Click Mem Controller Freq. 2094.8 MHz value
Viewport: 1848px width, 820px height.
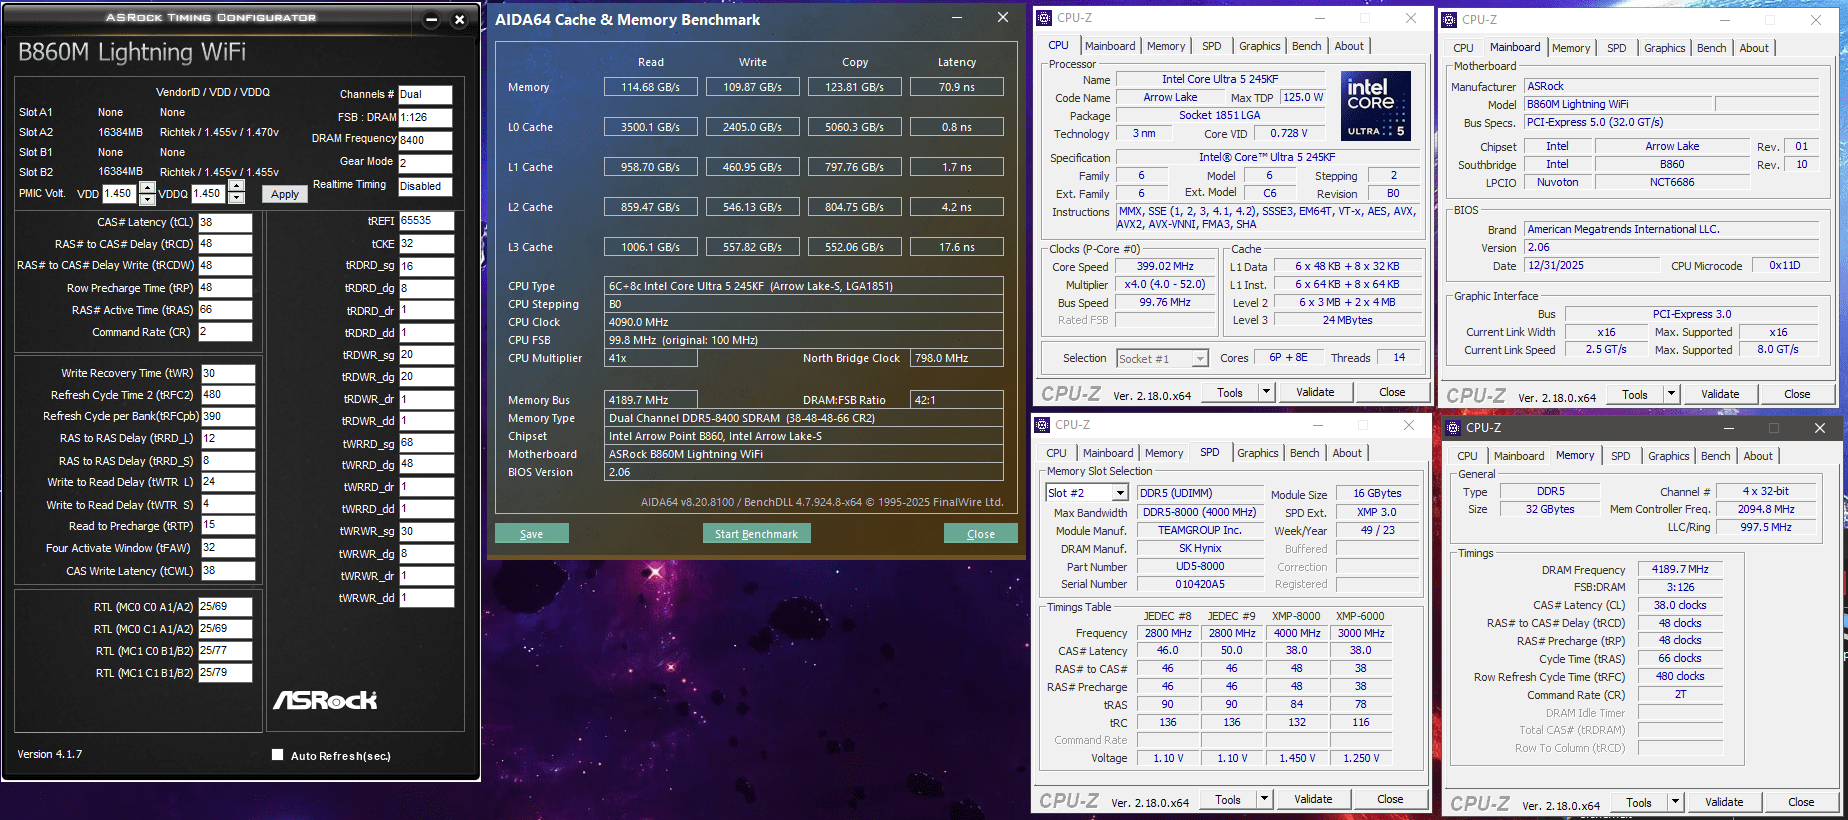coord(1766,509)
